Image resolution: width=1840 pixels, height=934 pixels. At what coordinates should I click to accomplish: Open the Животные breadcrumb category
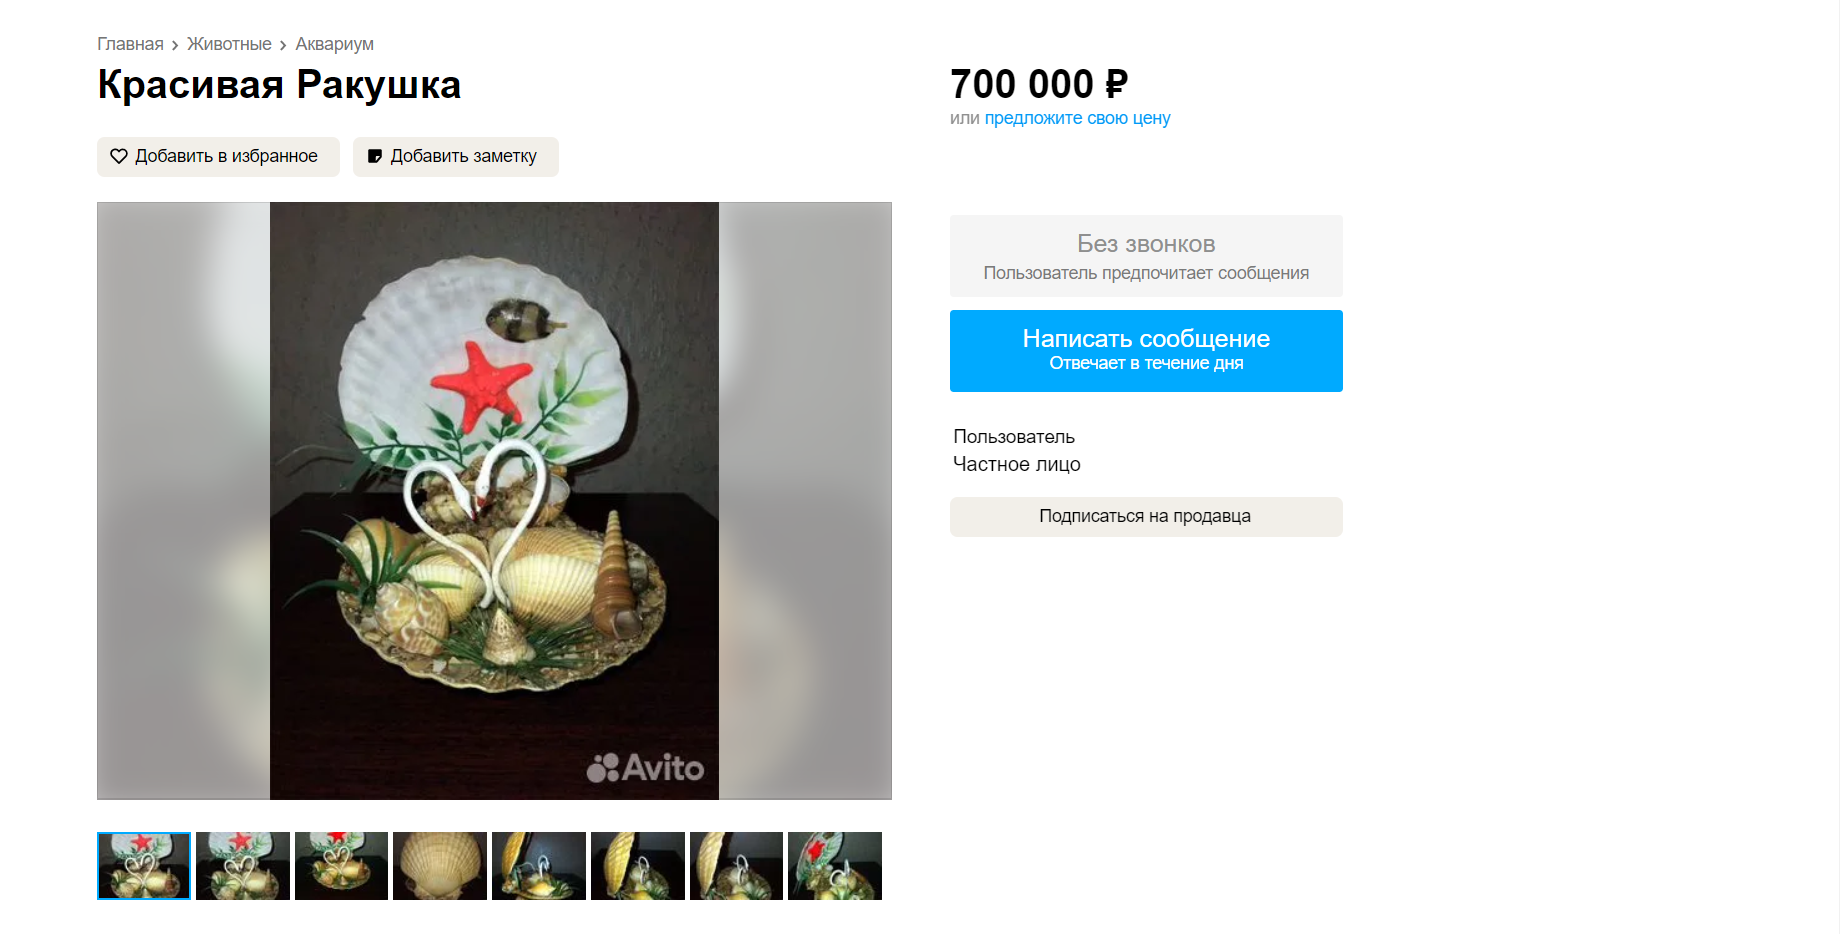(x=229, y=44)
